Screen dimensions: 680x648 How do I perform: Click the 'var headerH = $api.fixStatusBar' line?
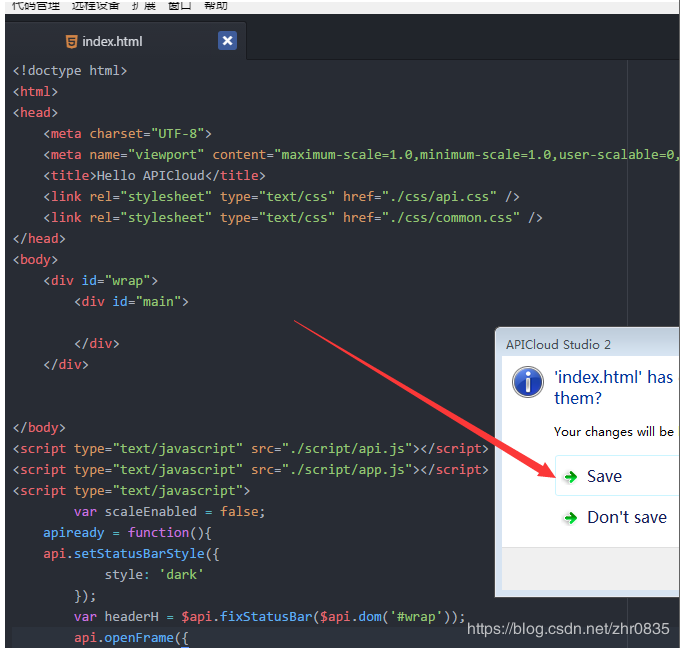click(269, 617)
